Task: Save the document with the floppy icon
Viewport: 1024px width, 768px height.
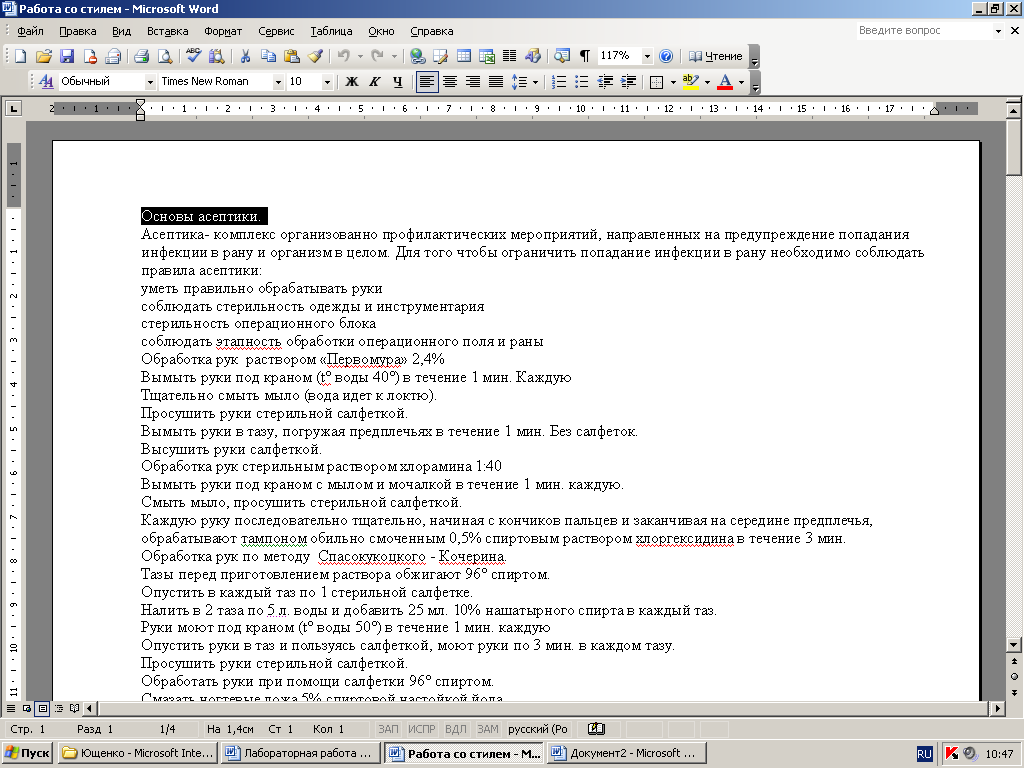Action: (67, 56)
